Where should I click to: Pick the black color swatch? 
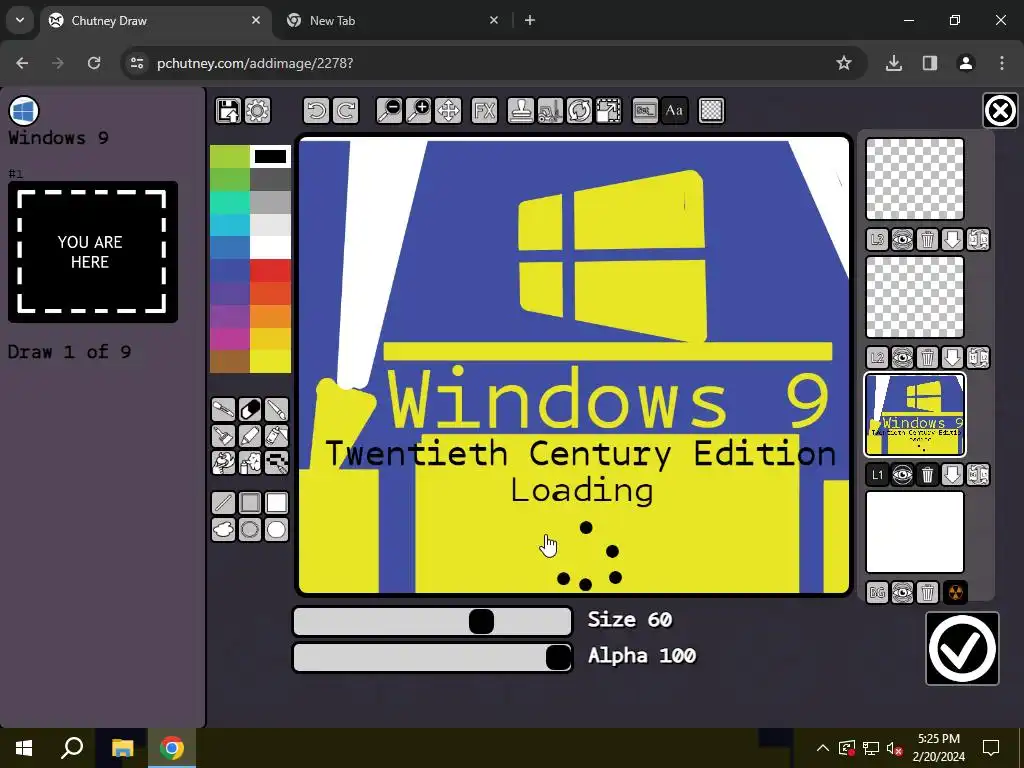(270, 157)
